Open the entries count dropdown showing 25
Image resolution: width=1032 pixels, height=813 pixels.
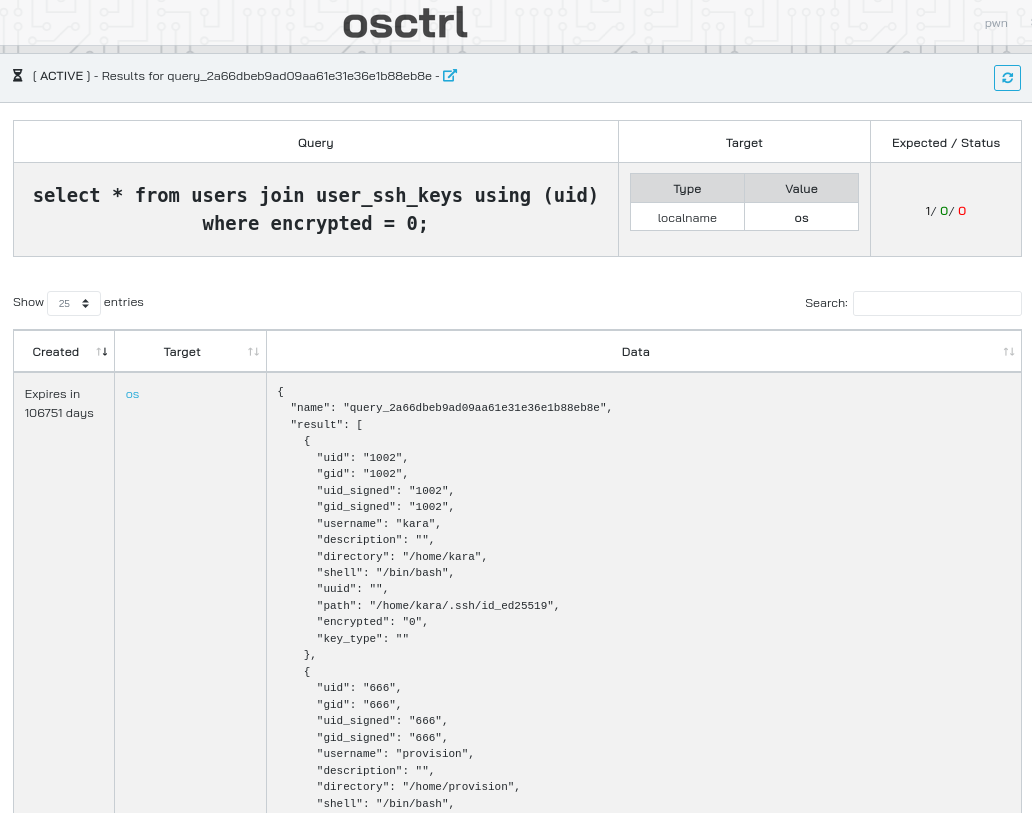pos(74,303)
